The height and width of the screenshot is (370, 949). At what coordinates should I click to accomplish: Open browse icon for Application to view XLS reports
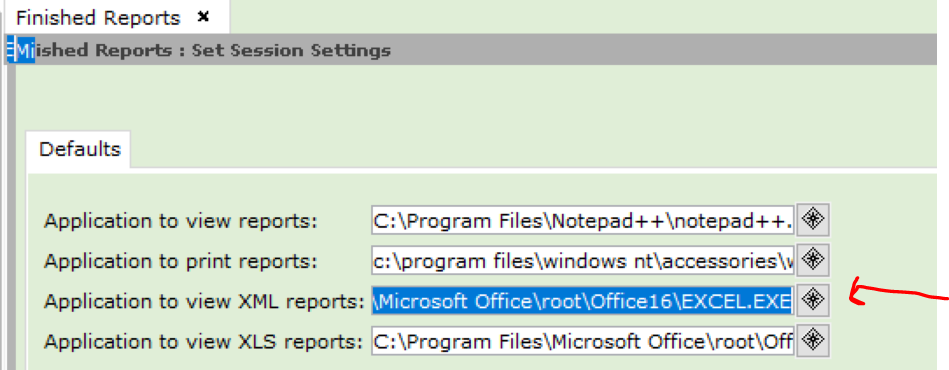(812, 340)
